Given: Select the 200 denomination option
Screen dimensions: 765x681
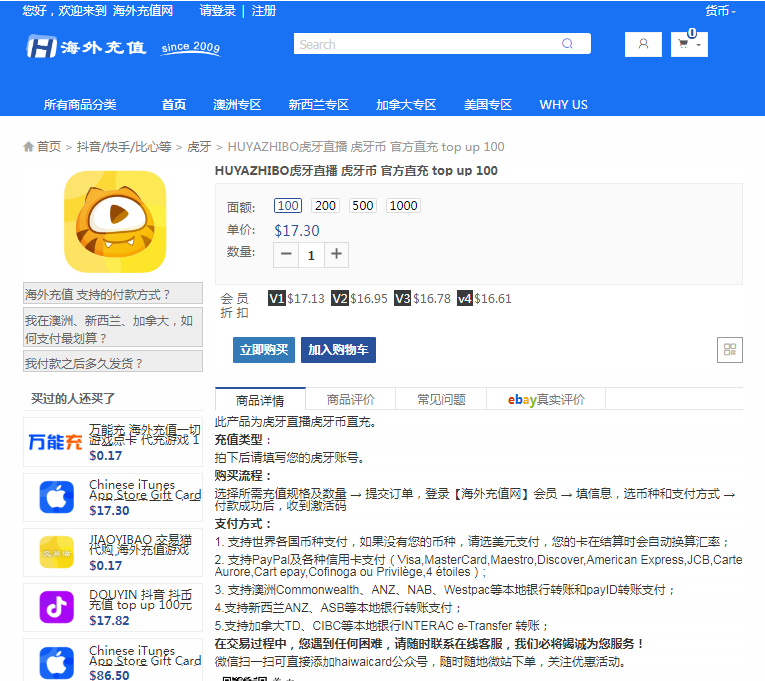Looking at the screenshot, I should pos(325,206).
